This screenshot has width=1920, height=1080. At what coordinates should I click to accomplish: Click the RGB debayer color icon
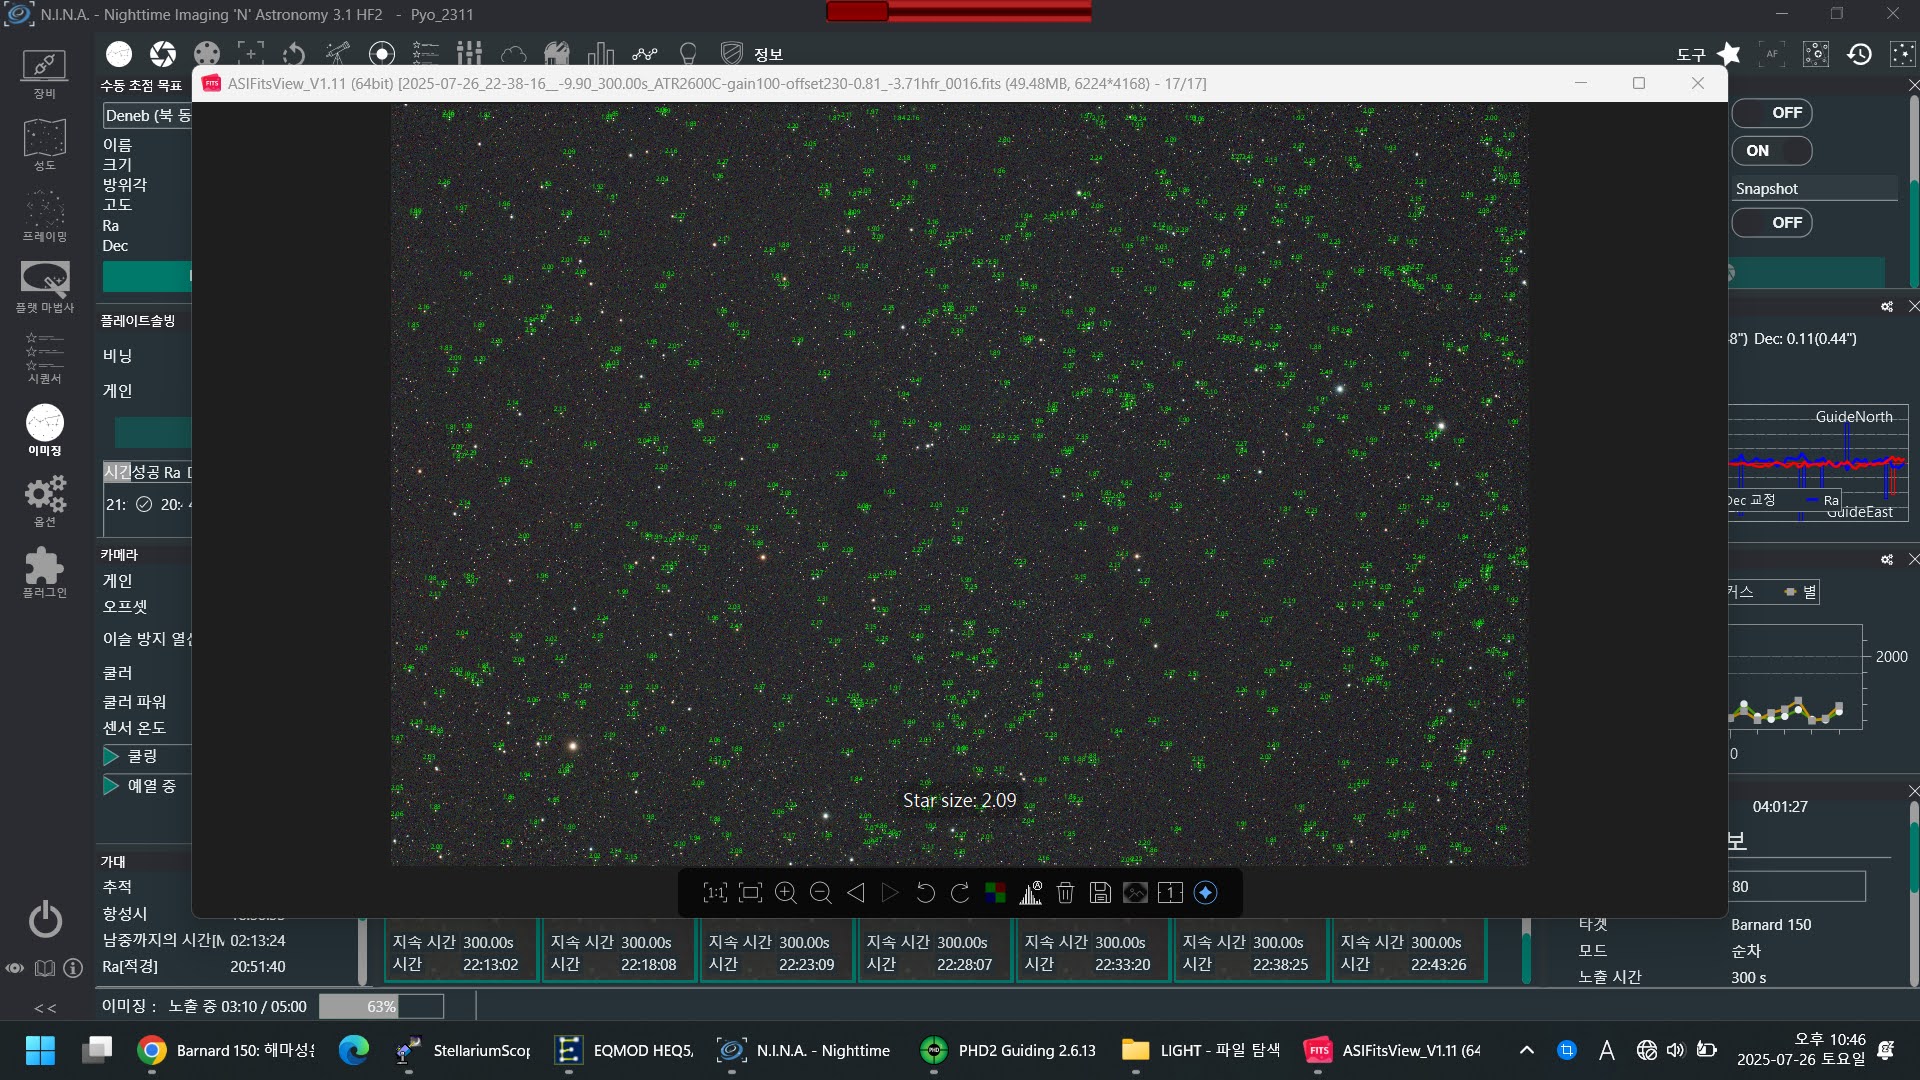tap(995, 893)
